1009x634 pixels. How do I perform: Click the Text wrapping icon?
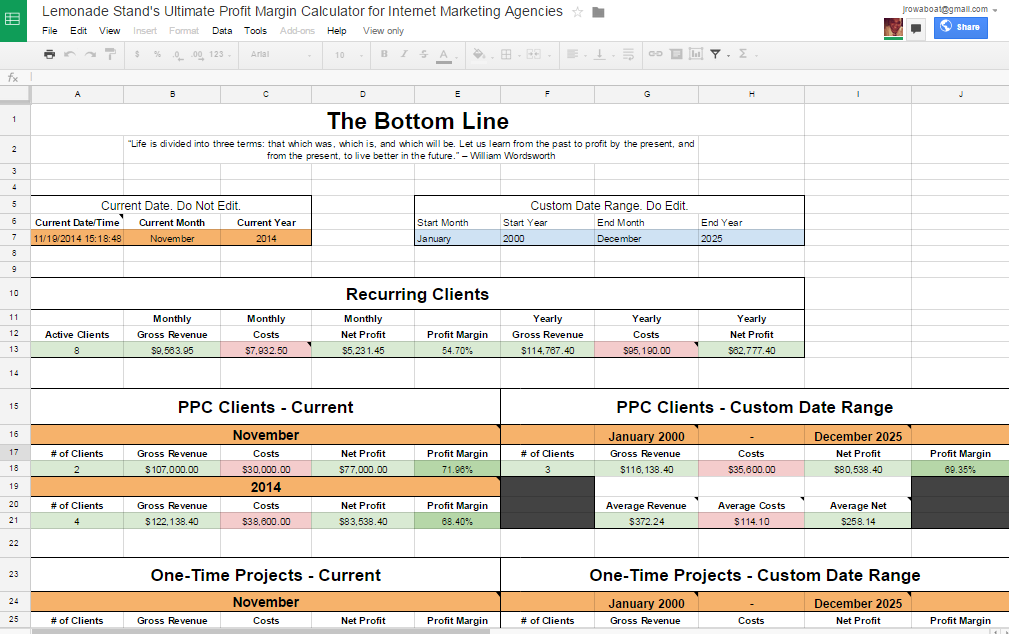click(x=628, y=54)
